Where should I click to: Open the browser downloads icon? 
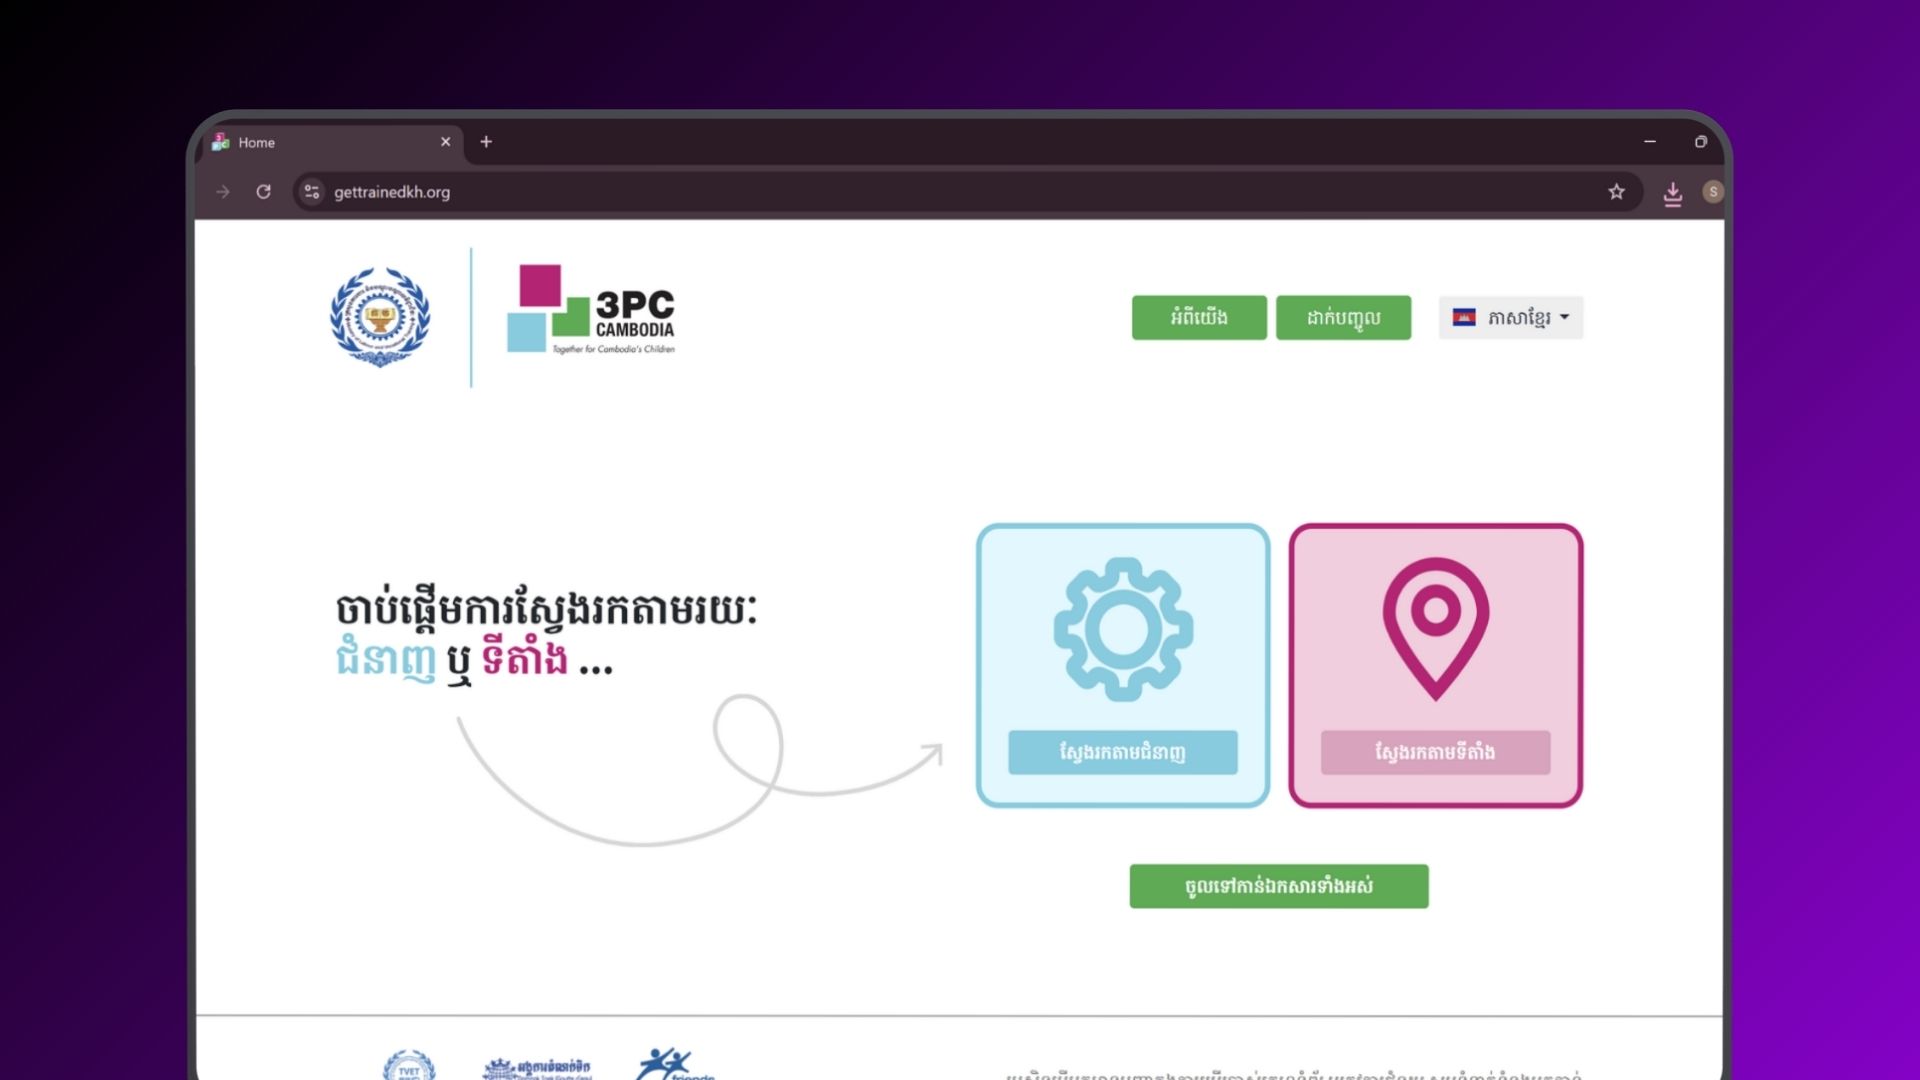point(1672,193)
